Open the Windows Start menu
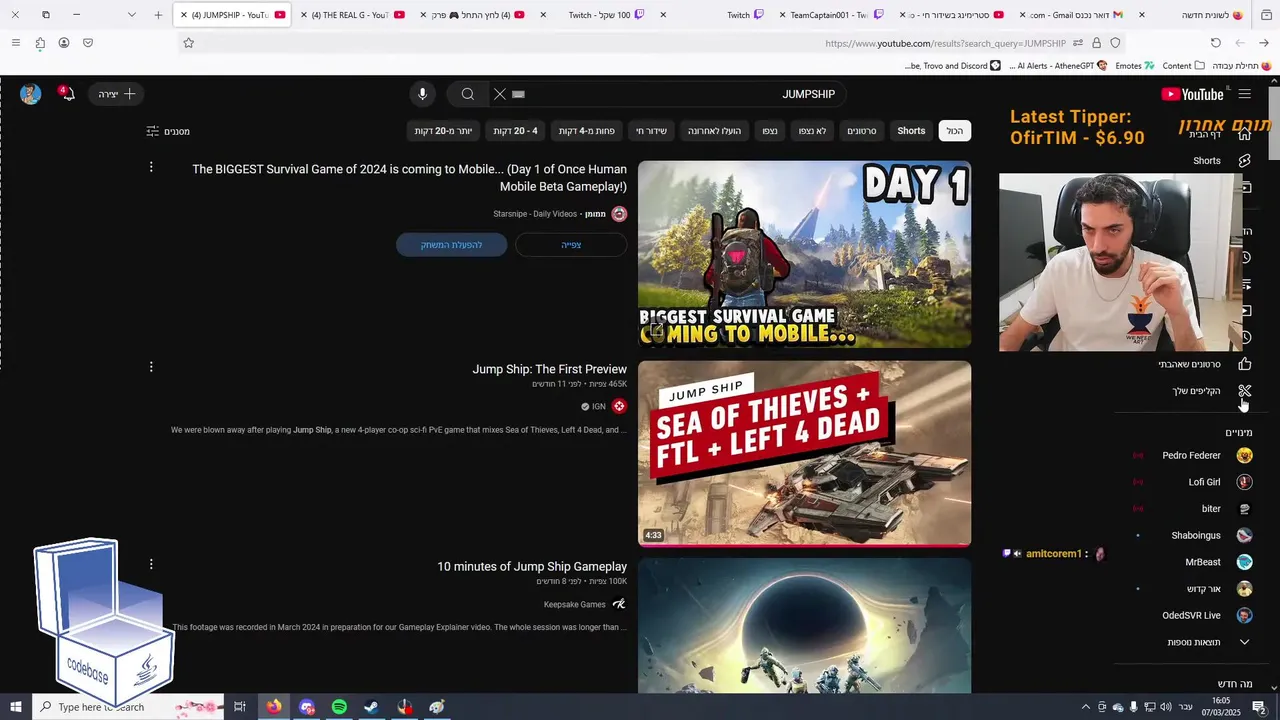 (x=16, y=707)
